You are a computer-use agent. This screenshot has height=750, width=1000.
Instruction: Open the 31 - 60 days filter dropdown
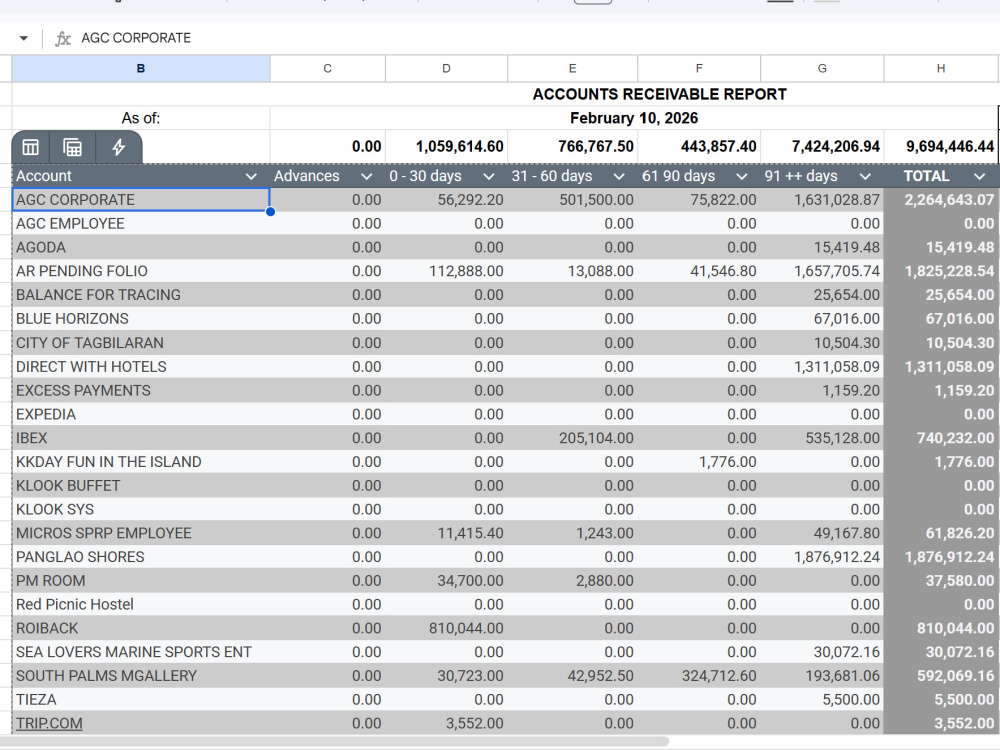(618, 177)
